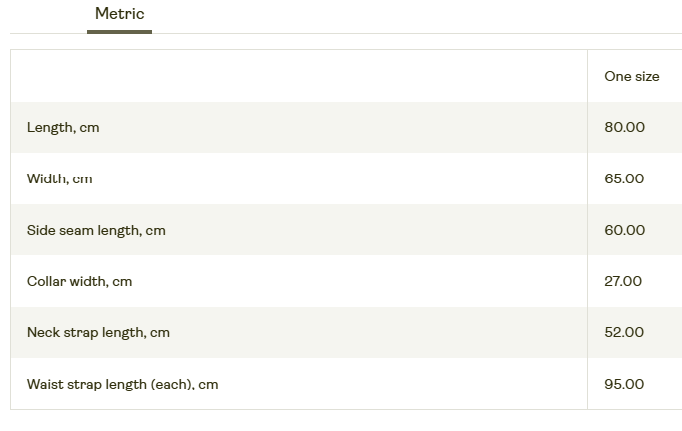Select the Width, cm row label
The height and width of the screenshot is (431, 682).
tap(60, 179)
